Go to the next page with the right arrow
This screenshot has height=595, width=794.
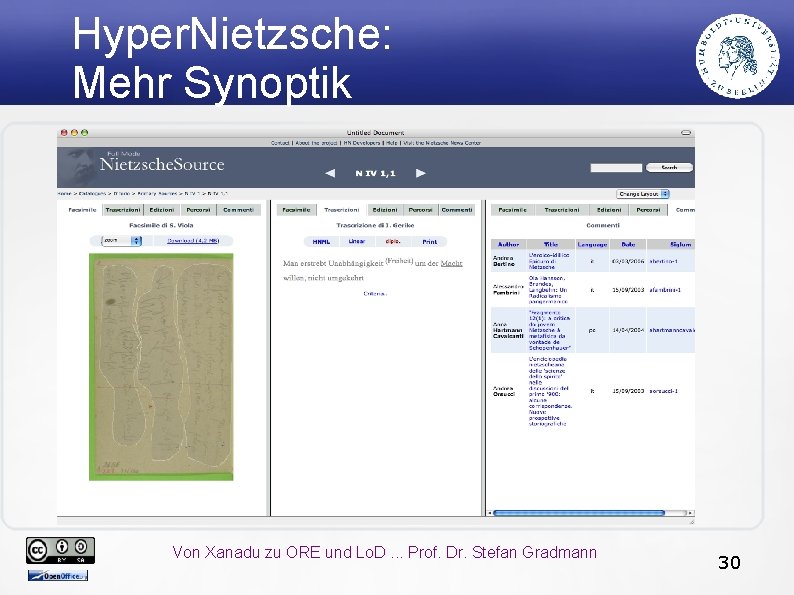420,173
